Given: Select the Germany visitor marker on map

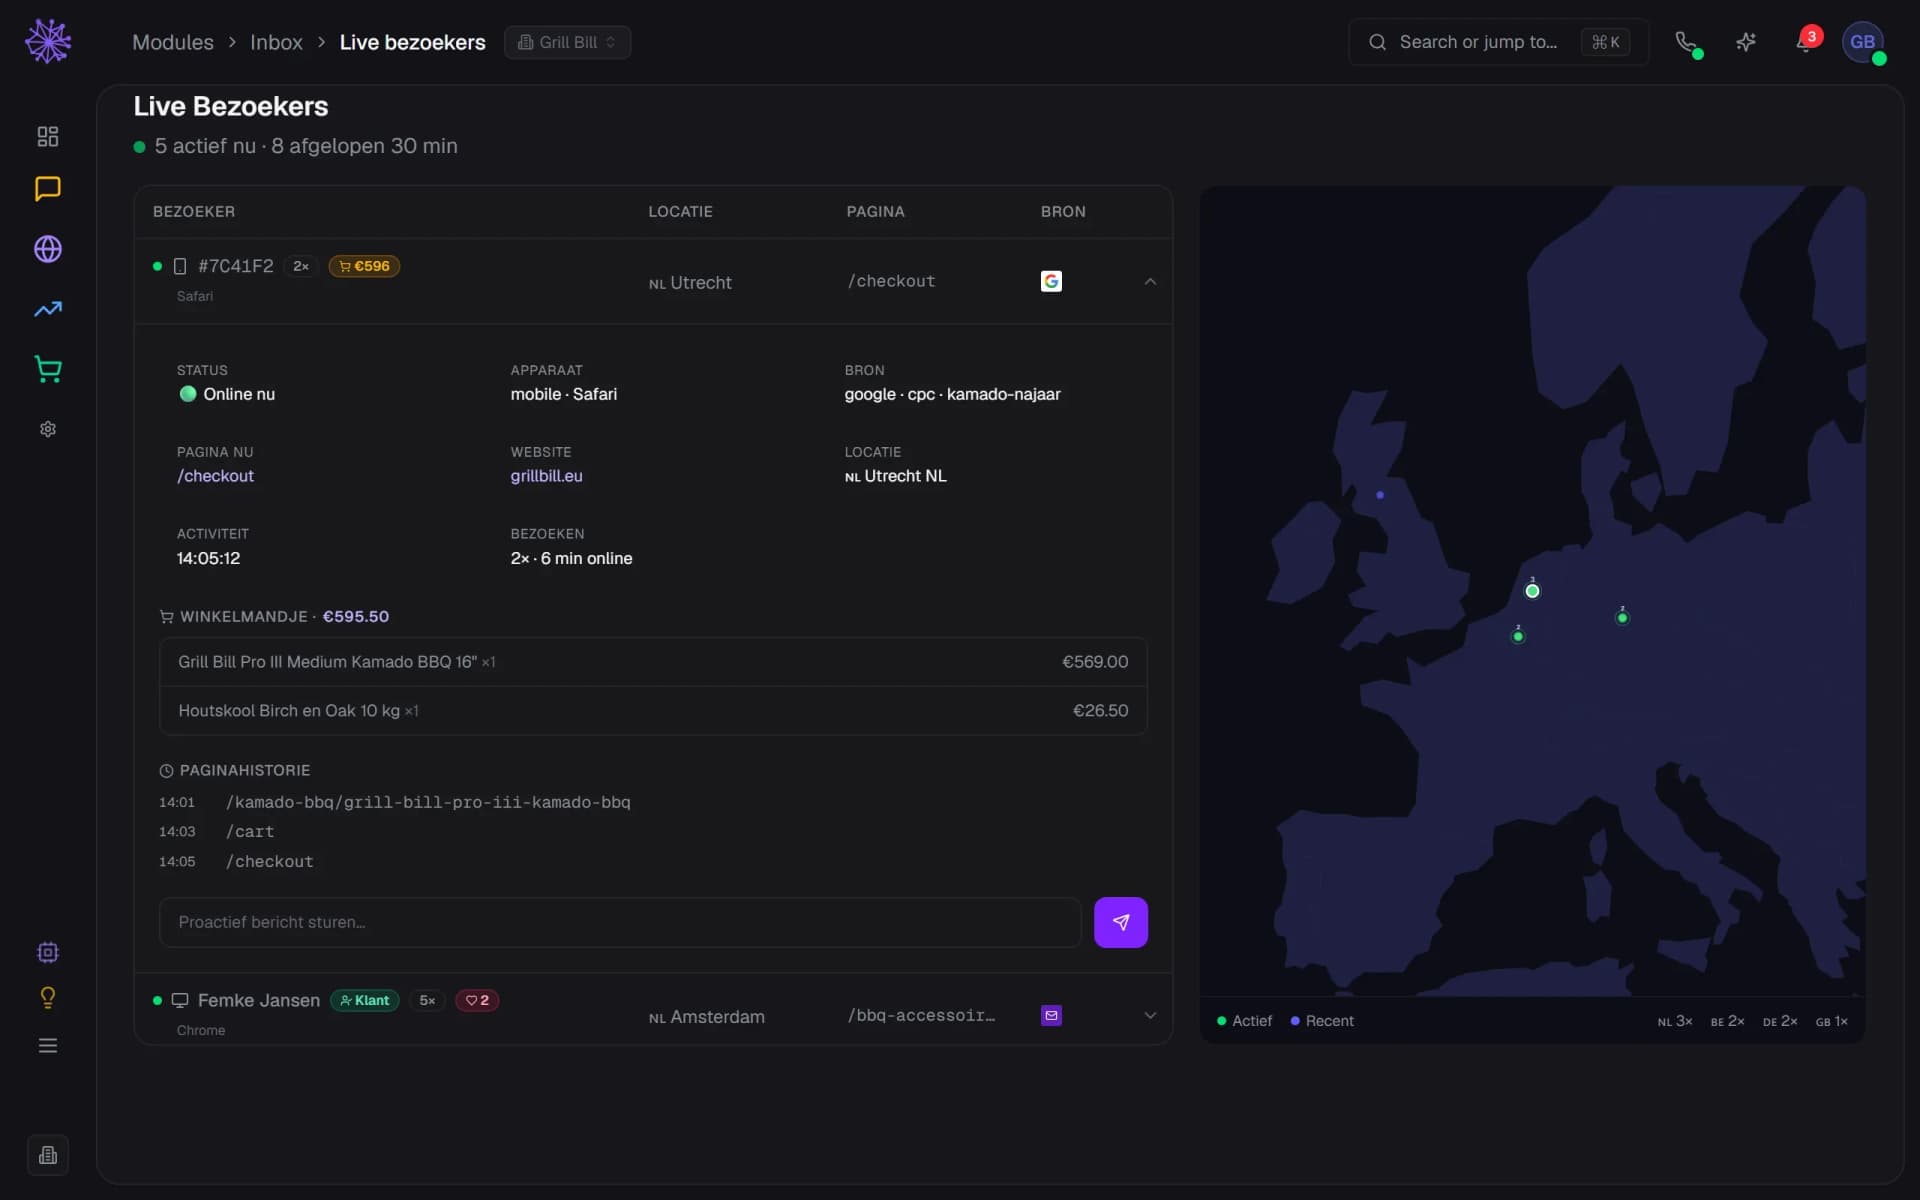Looking at the screenshot, I should [1622, 617].
